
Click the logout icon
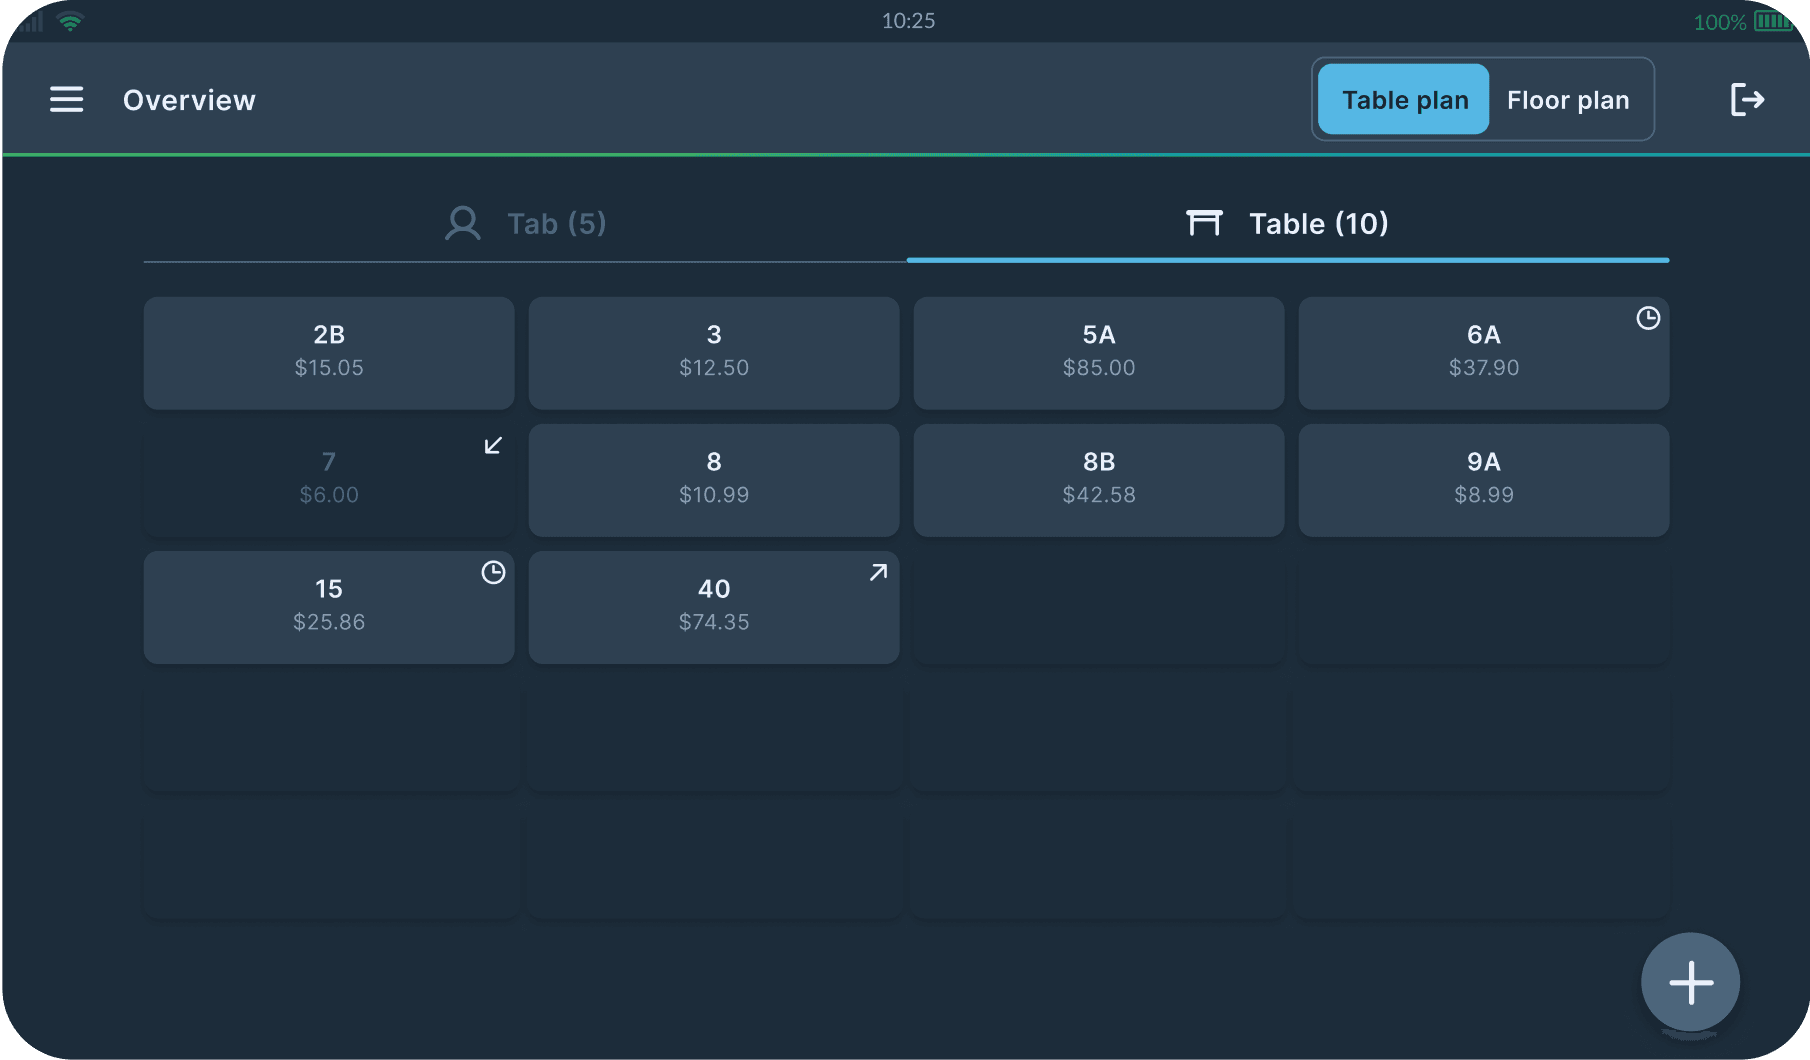click(x=1747, y=99)
